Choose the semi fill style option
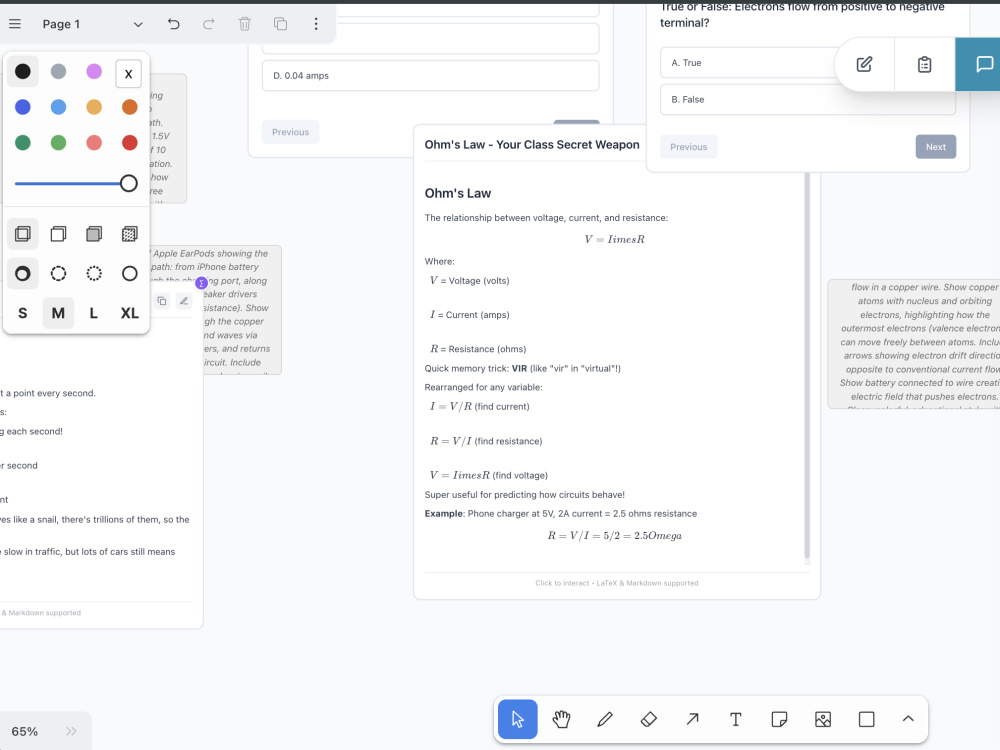Image resolution: width=1000 pixels, height=750 pixels. 58,234
